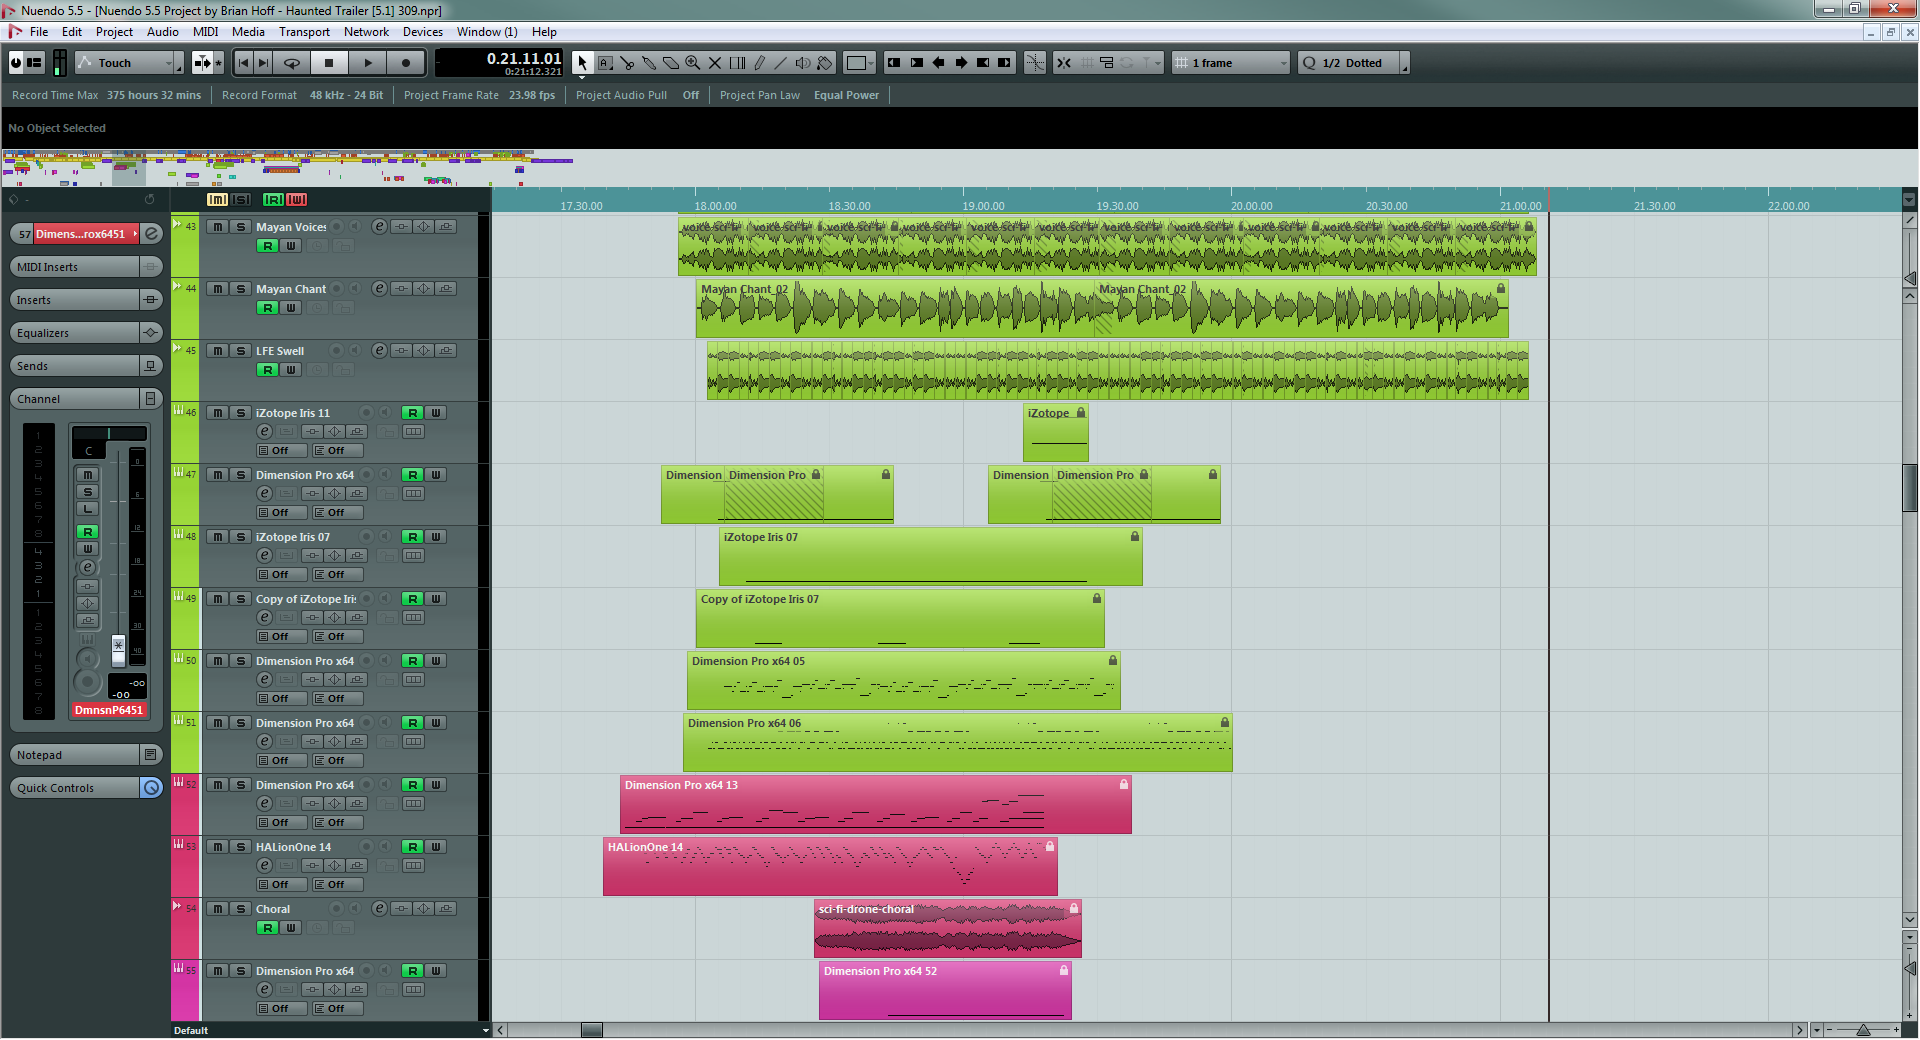Solo the iZotope Iris 07 track

point(240,537)
